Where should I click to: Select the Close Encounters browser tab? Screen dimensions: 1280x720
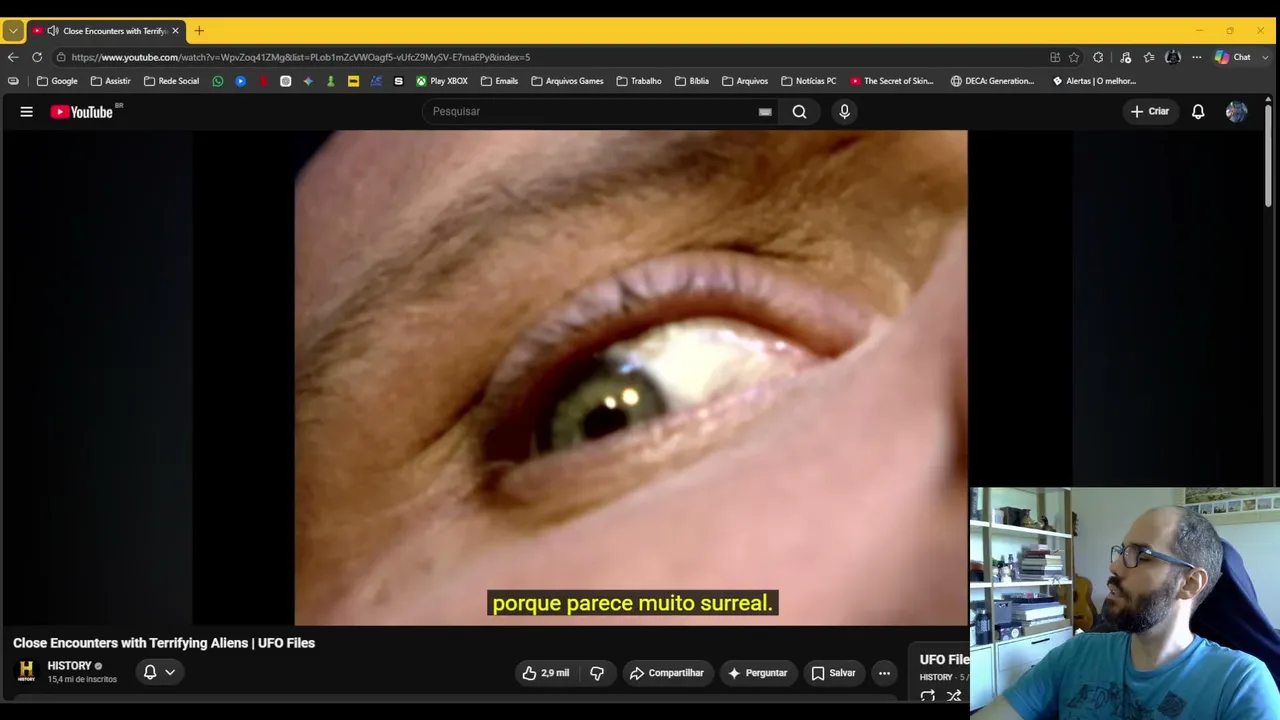click(x=106, y=31)
